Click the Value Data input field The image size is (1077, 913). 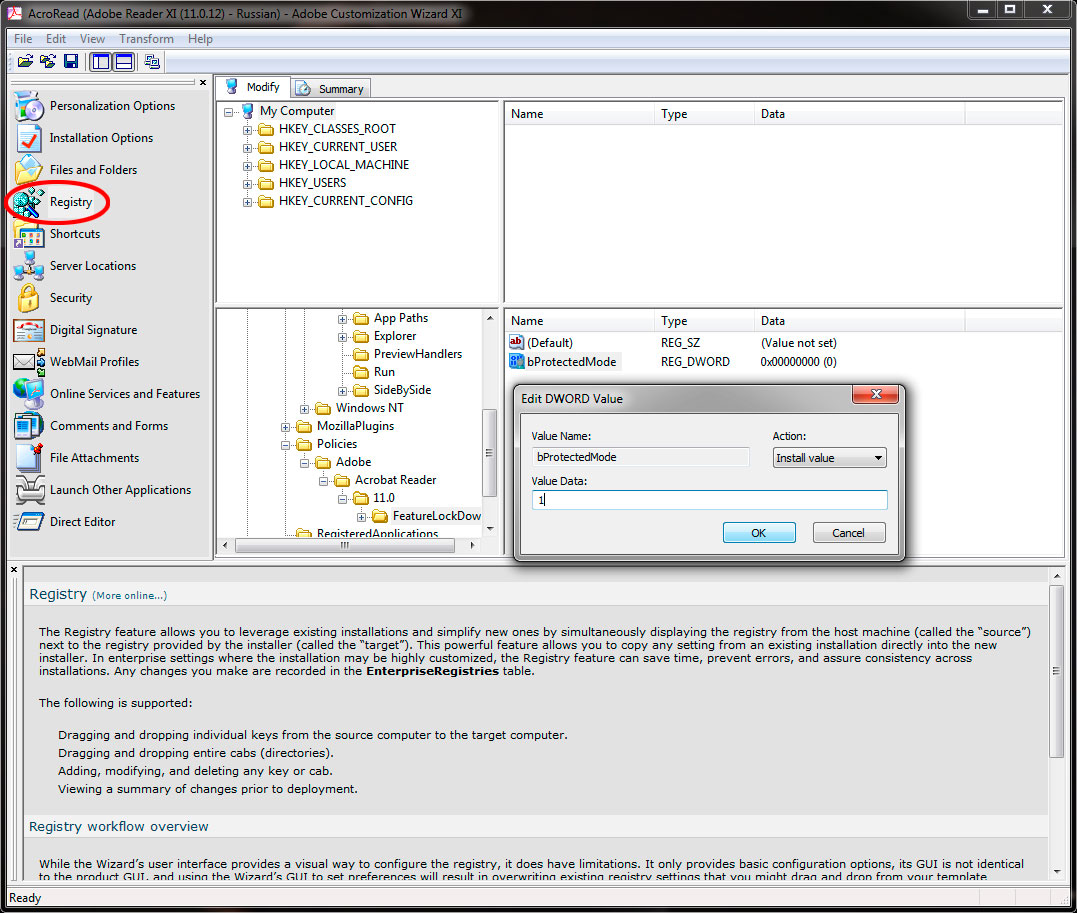point(709,499)
